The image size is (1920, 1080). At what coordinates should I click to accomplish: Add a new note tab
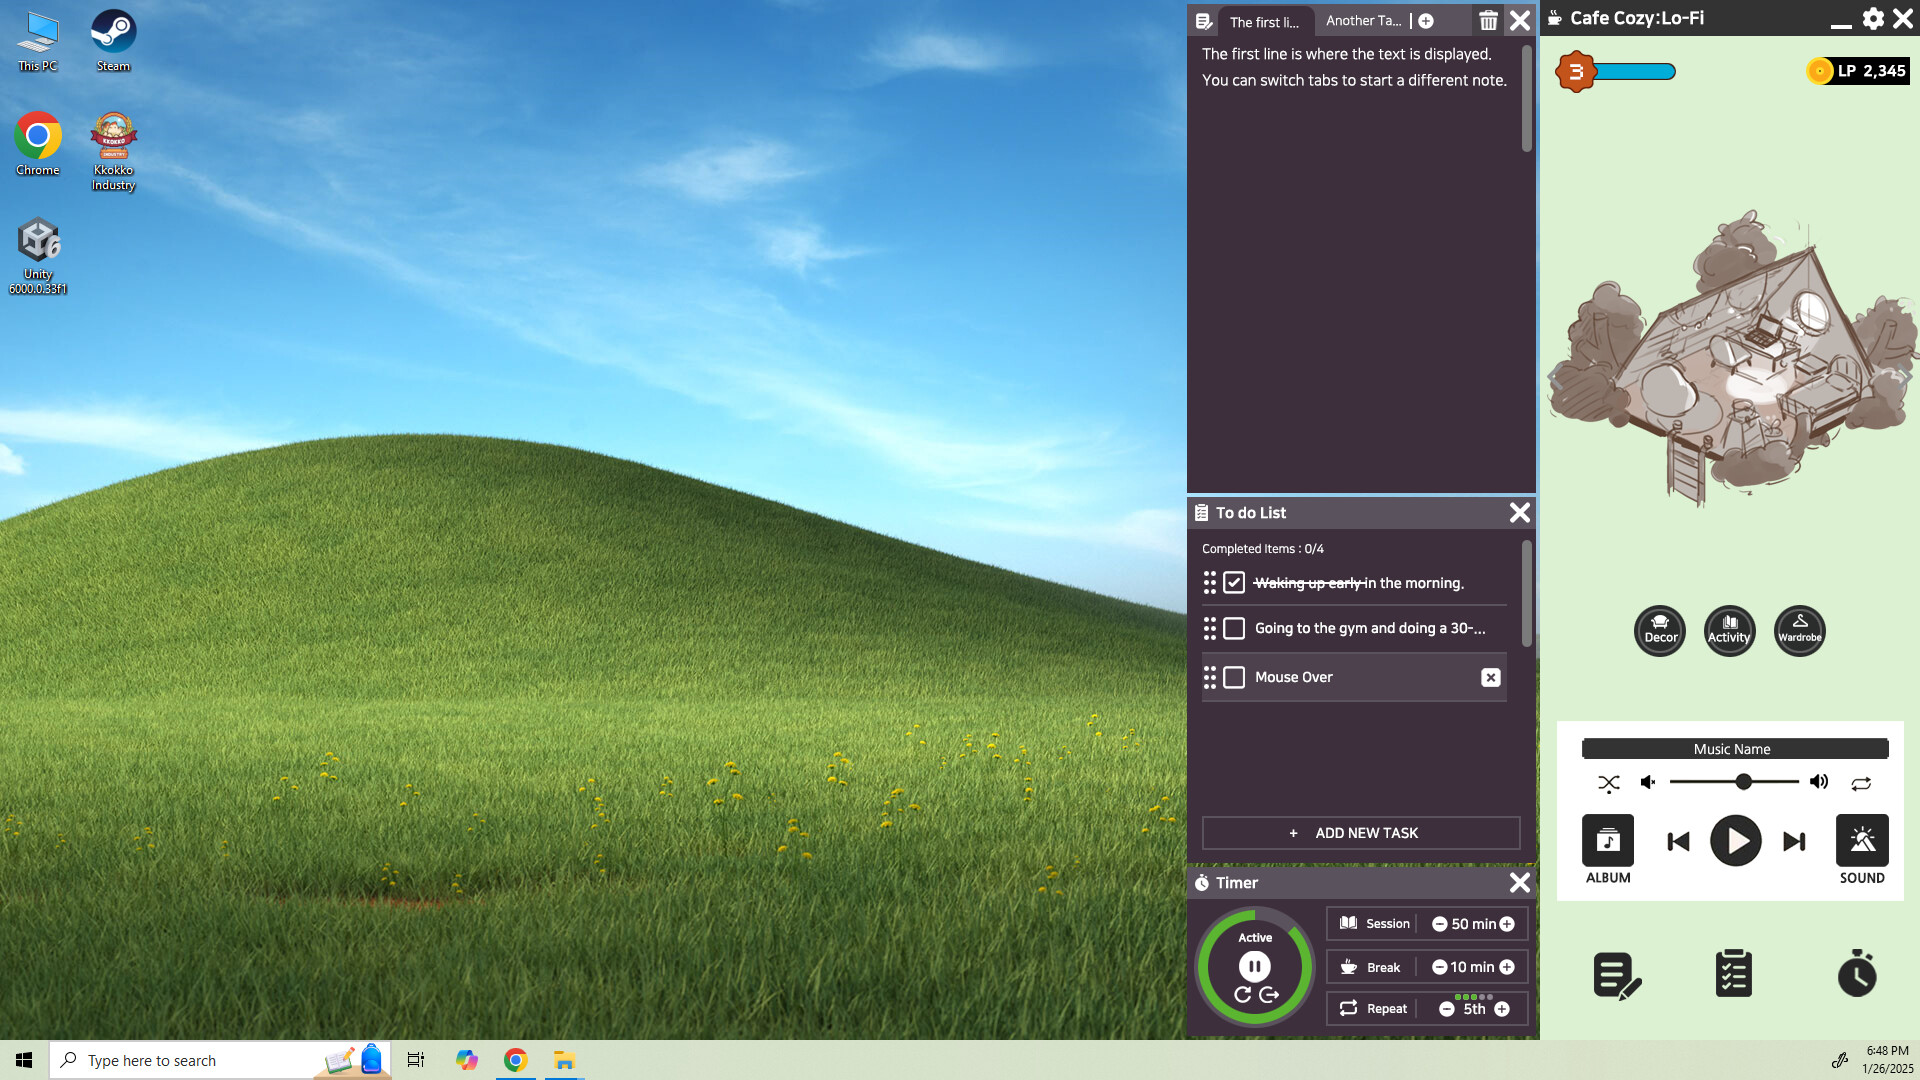(x=1426, y=21)
